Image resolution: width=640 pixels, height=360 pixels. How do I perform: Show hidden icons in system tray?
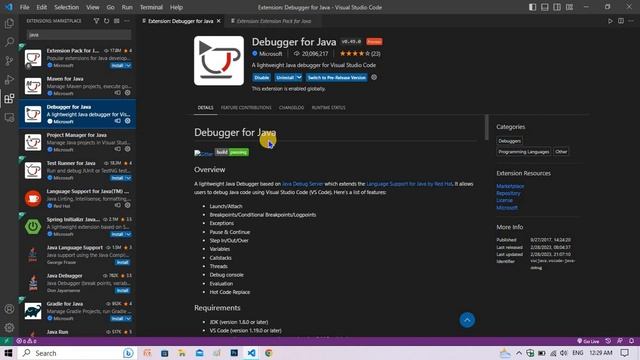(x=519, y=353)
